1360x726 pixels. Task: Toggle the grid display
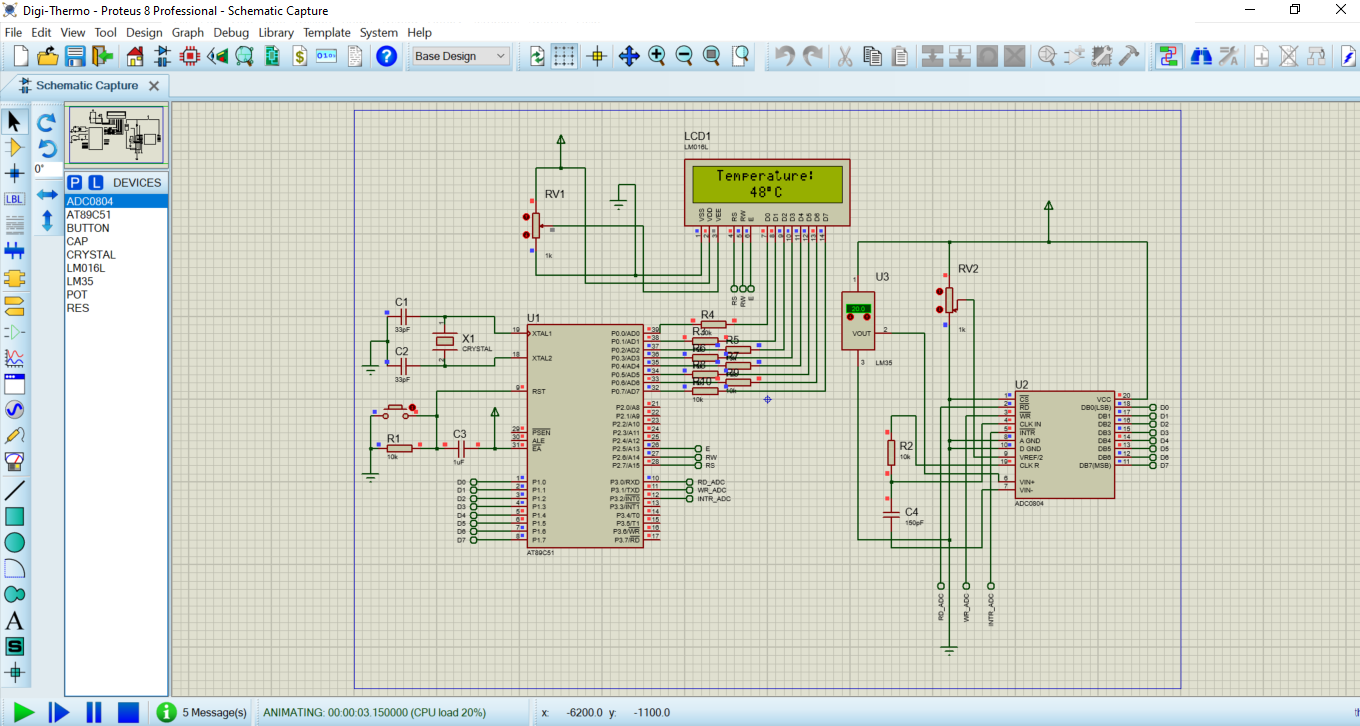[564, 56]
